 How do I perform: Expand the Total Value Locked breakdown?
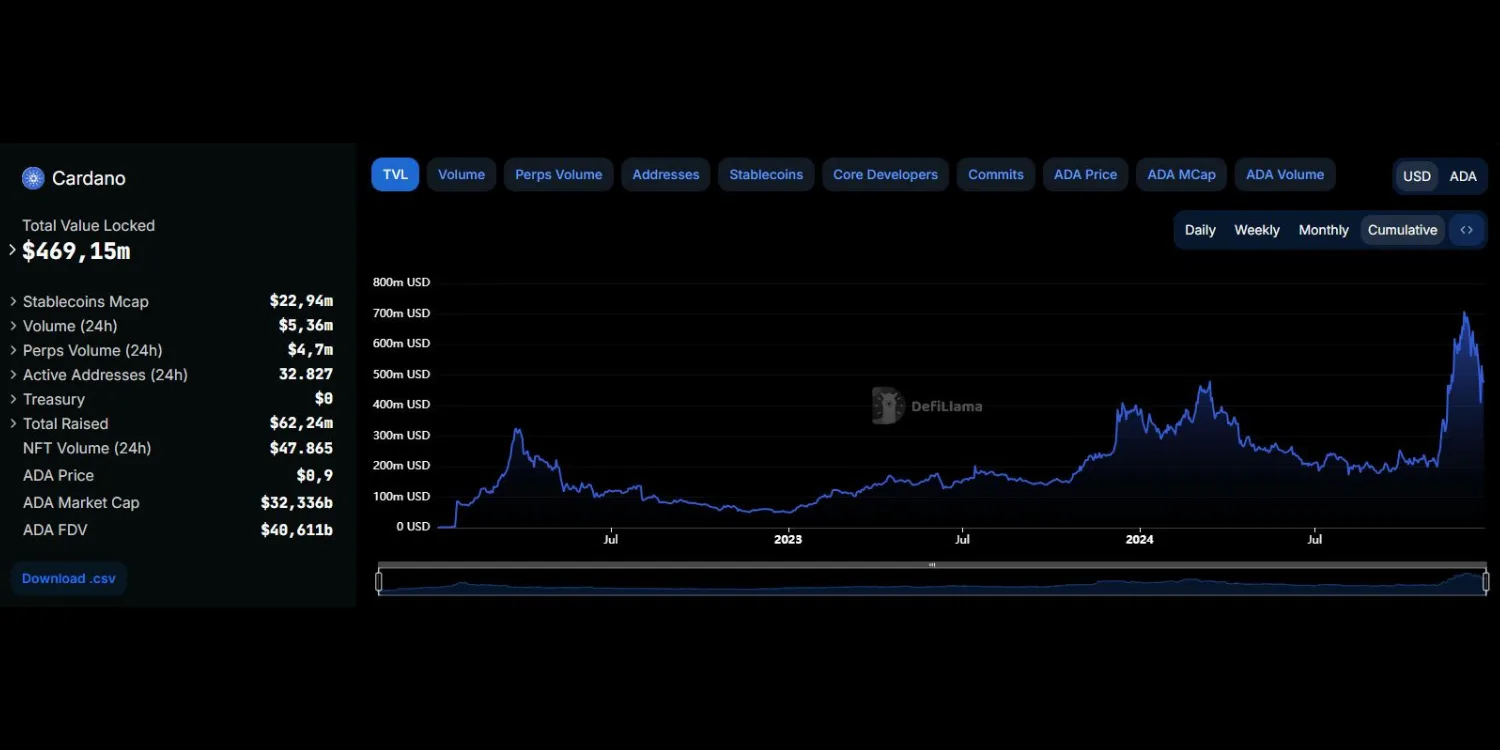click(x=13, y=250)
